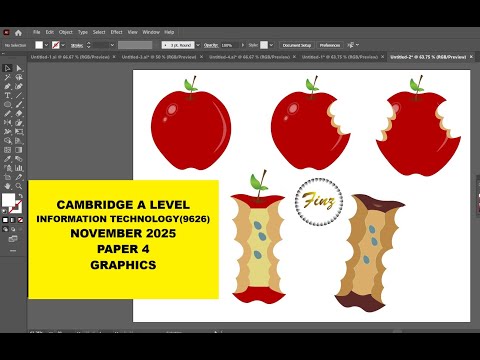Image resolution: width=480 pixels, height=360 pixels.
Task: Open the File menu
Action: pos(37,32)
